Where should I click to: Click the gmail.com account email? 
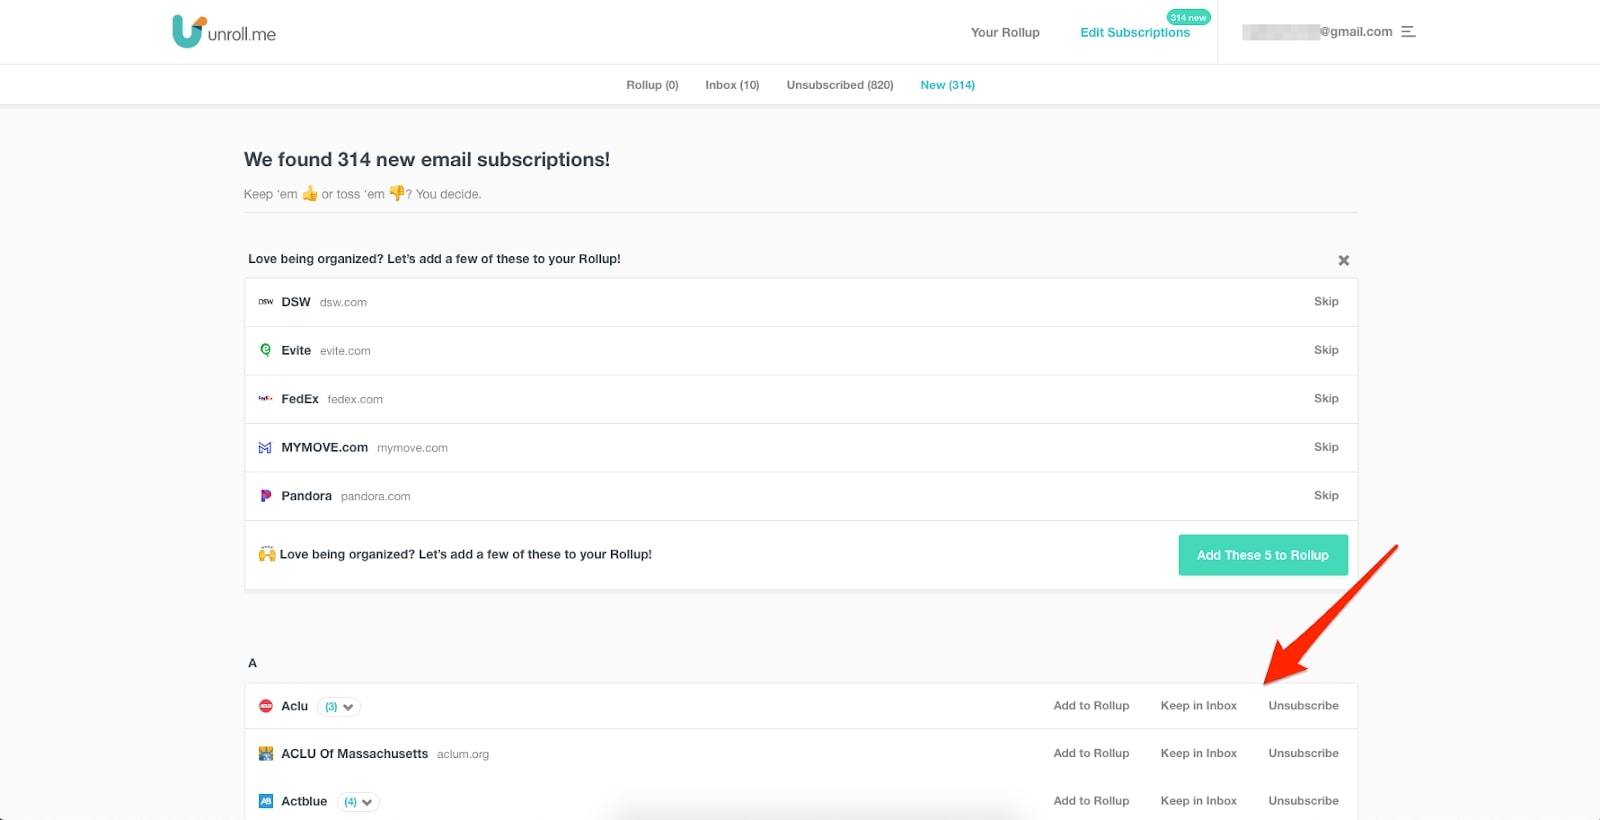tap(1317, 32)
